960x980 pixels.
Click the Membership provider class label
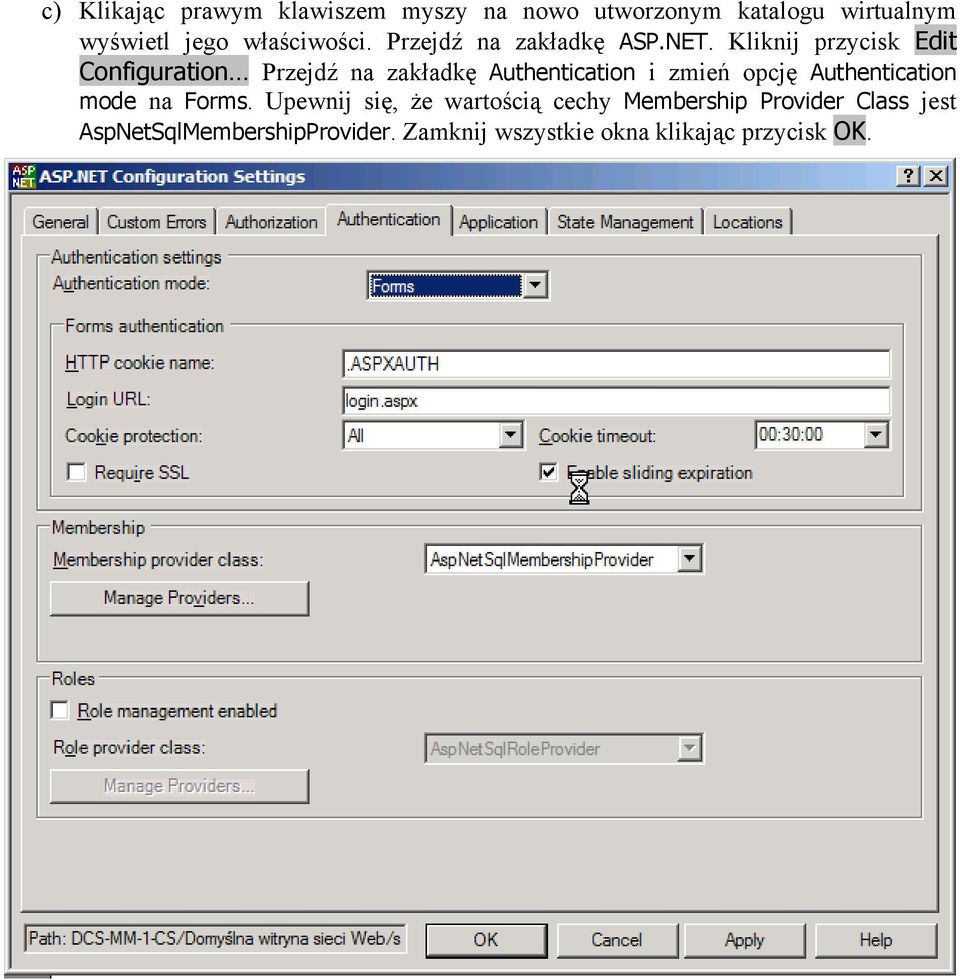pyautogui.click(x=158, y=559)
